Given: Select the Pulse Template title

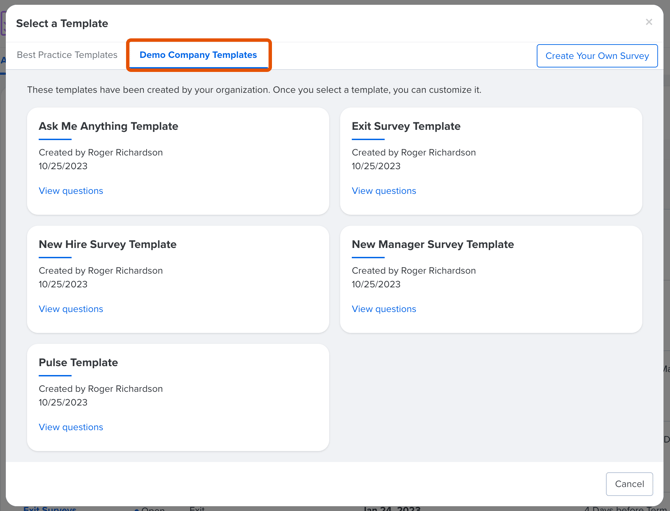Looking at the screenshot, I should (78, 363).
